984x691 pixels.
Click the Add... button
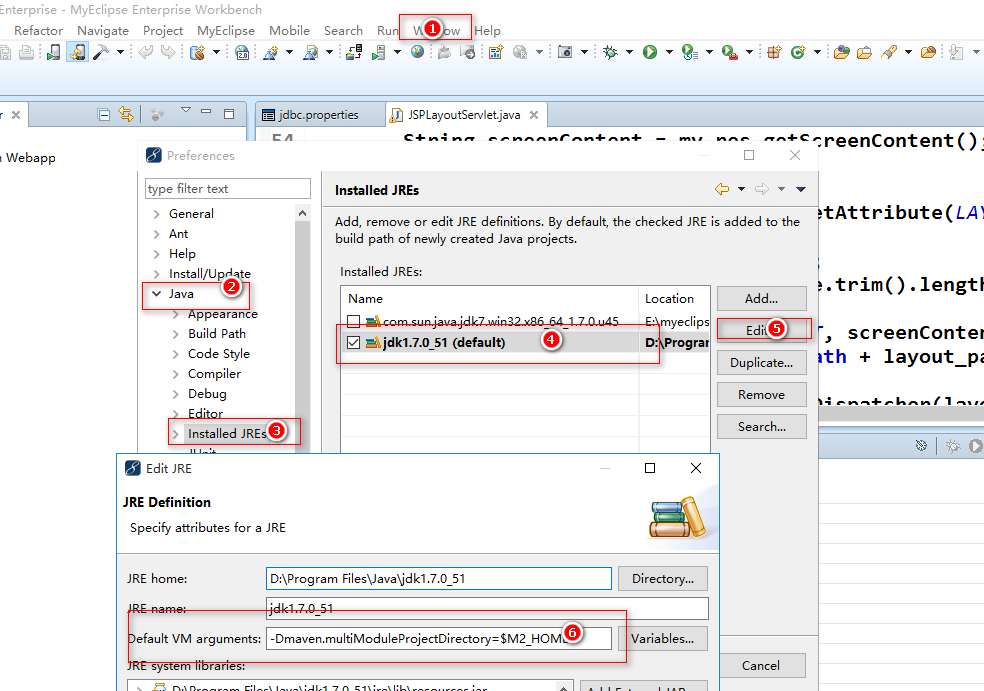(x=761, y=299)
